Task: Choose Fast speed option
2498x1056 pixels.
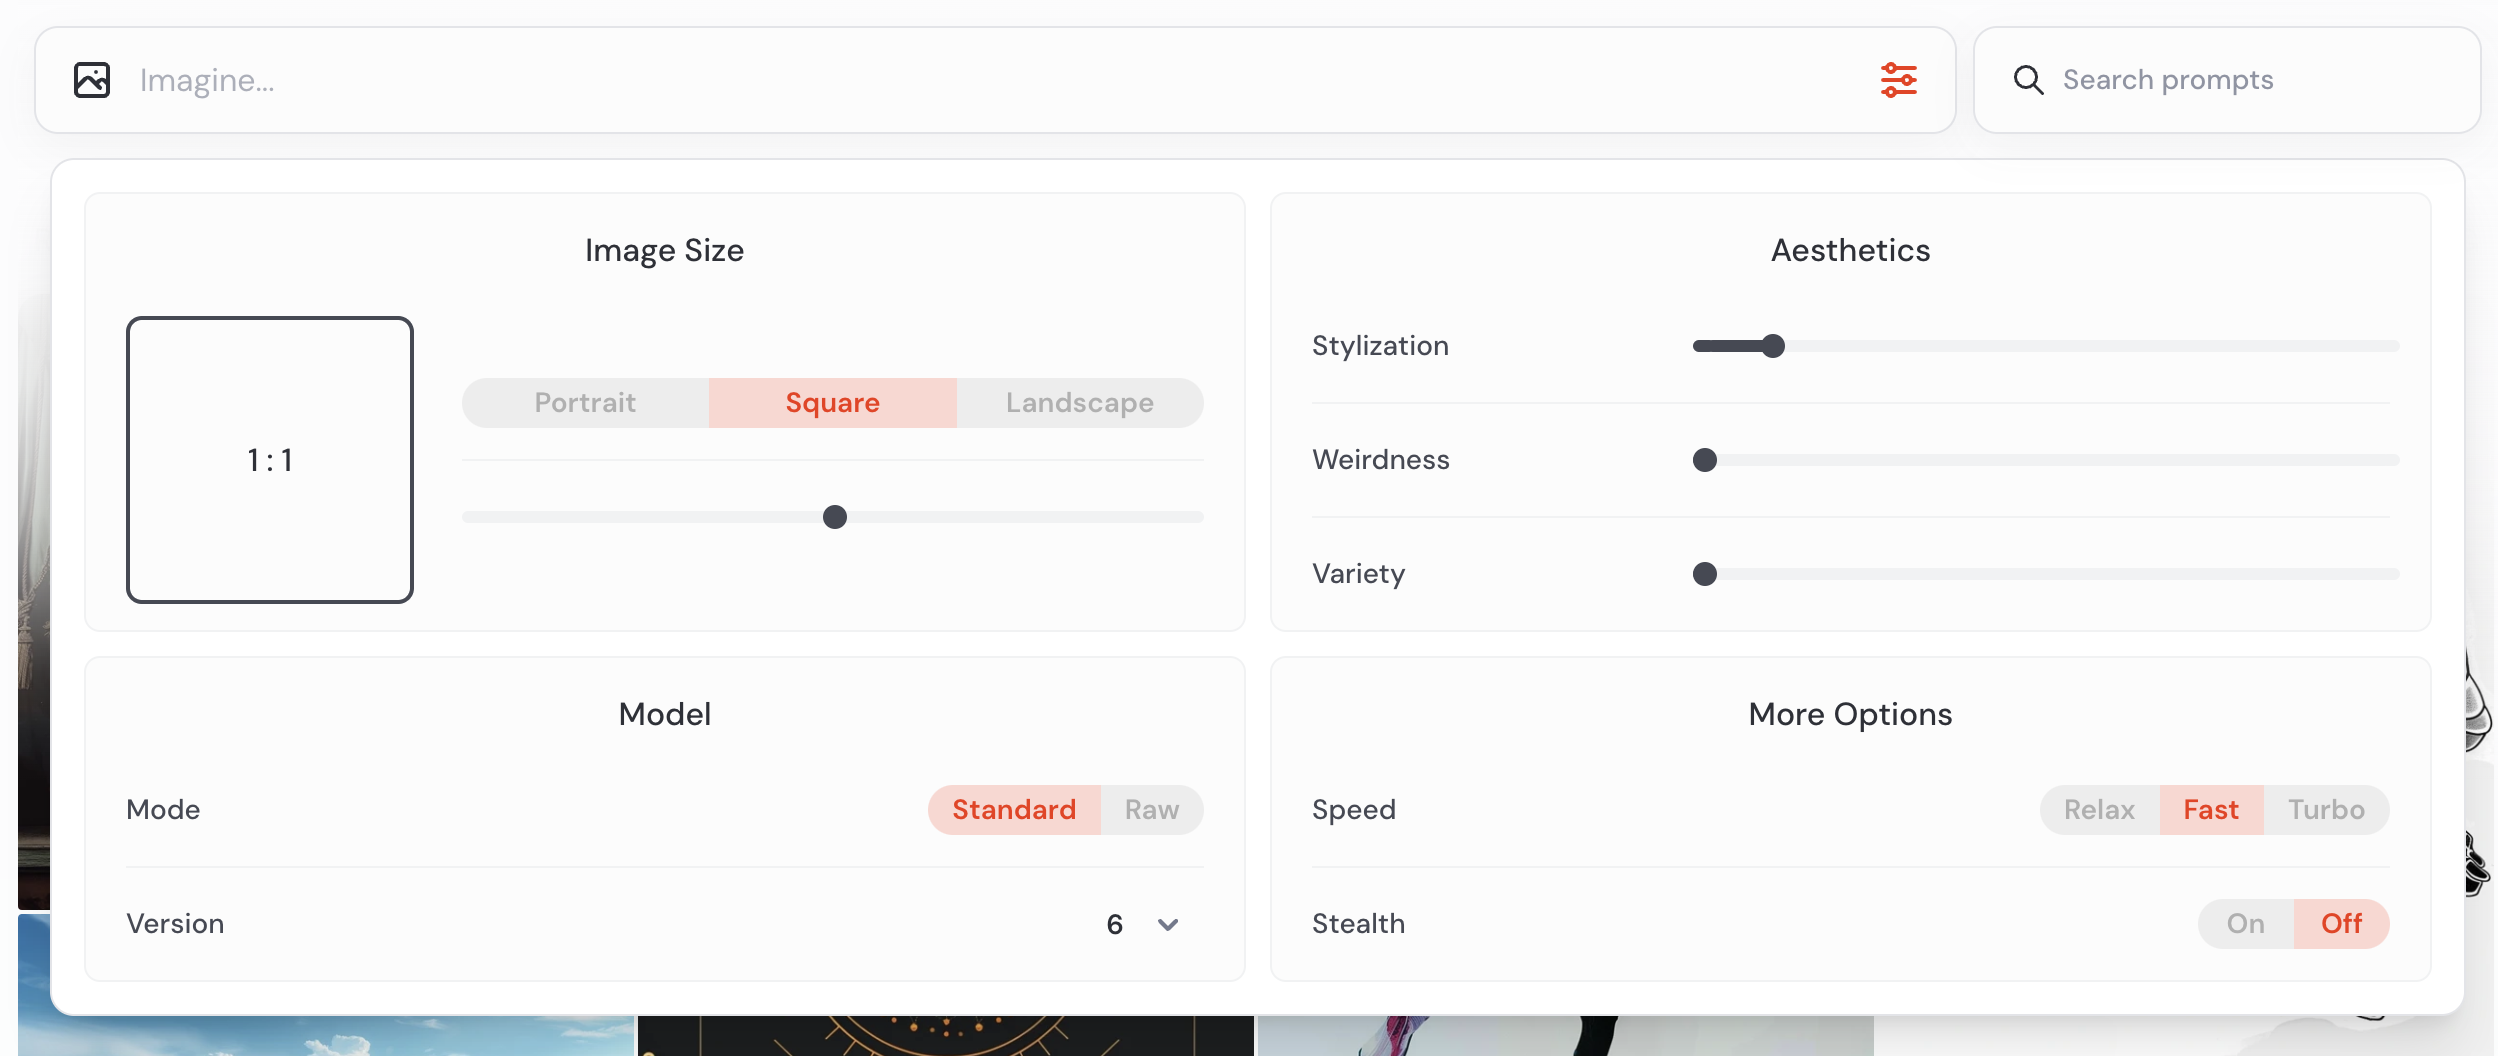Action: click(2211, 809)
